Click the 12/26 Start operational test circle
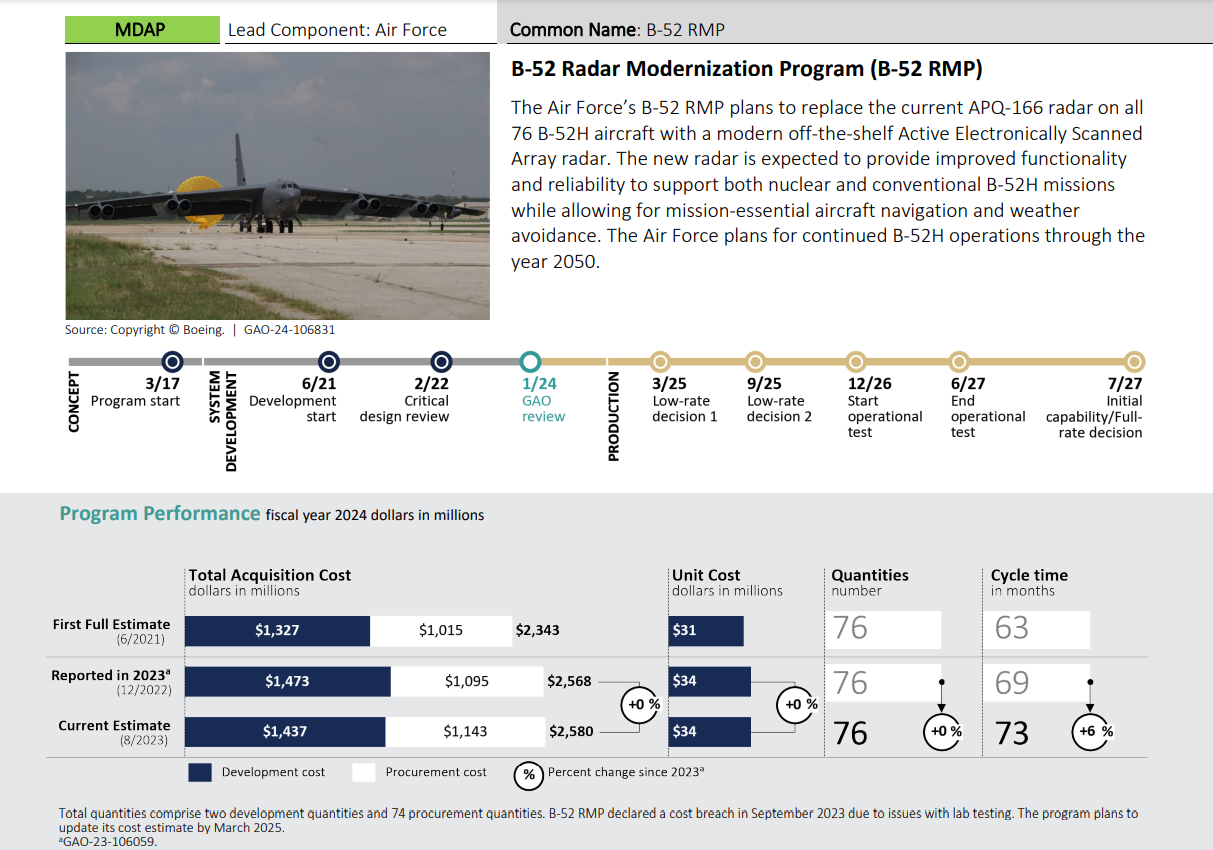1213x850 pixels. coord(856,362)
